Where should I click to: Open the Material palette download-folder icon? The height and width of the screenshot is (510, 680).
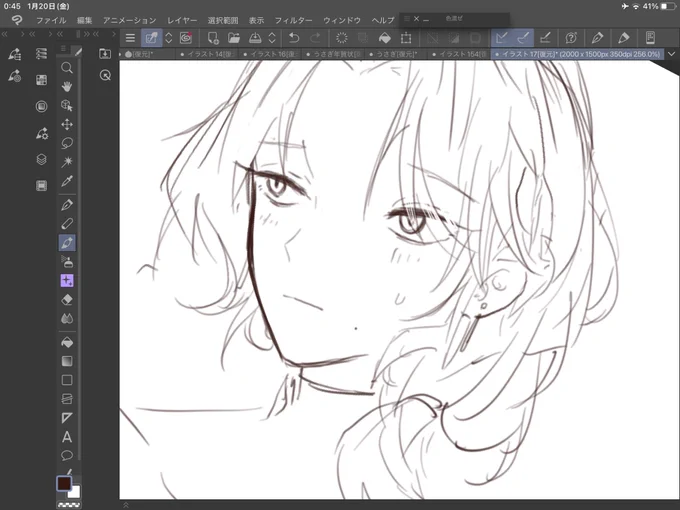[105, 54]
